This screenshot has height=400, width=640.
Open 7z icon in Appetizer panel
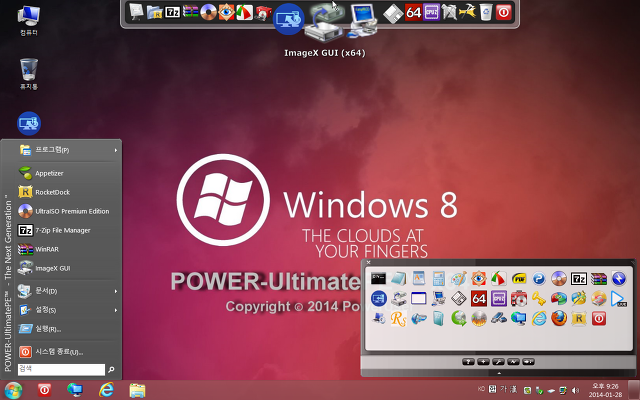(x=579, y=278)
